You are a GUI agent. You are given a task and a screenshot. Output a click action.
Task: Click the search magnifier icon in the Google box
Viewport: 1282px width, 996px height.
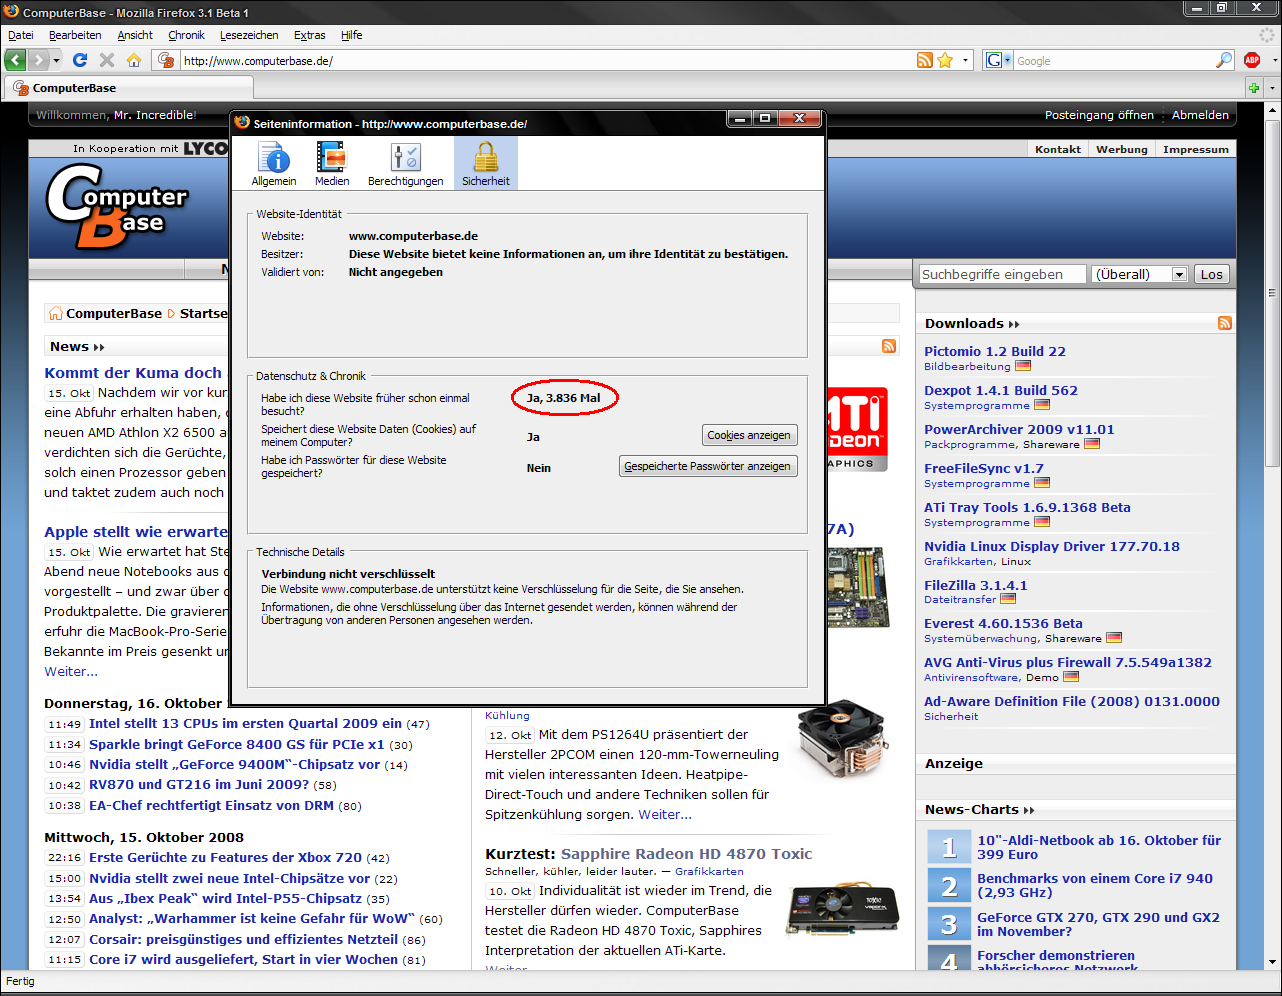click(x=1224, y=60)
